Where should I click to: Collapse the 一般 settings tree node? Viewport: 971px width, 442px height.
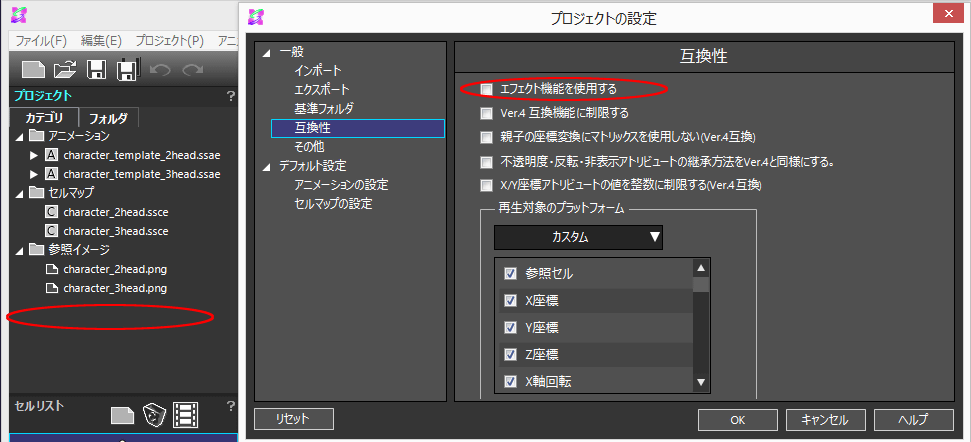pos(267,53)
